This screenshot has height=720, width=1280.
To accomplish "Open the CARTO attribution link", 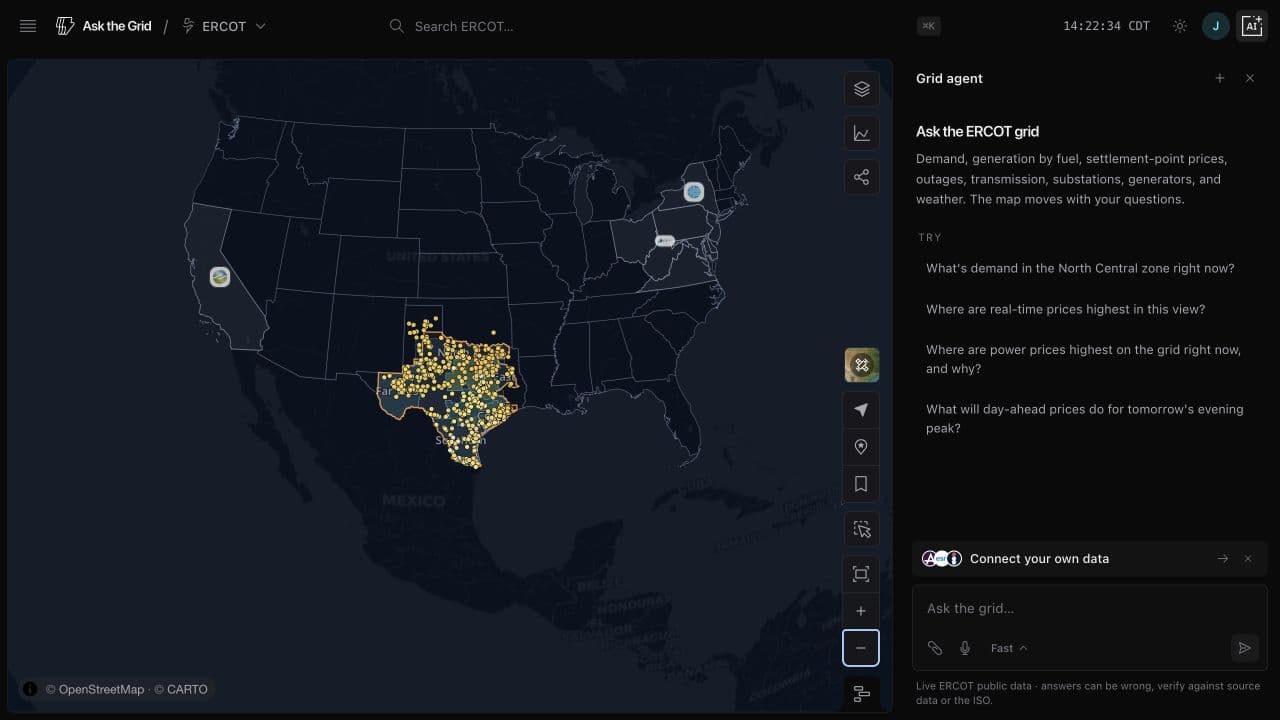I will click(182, 689).
